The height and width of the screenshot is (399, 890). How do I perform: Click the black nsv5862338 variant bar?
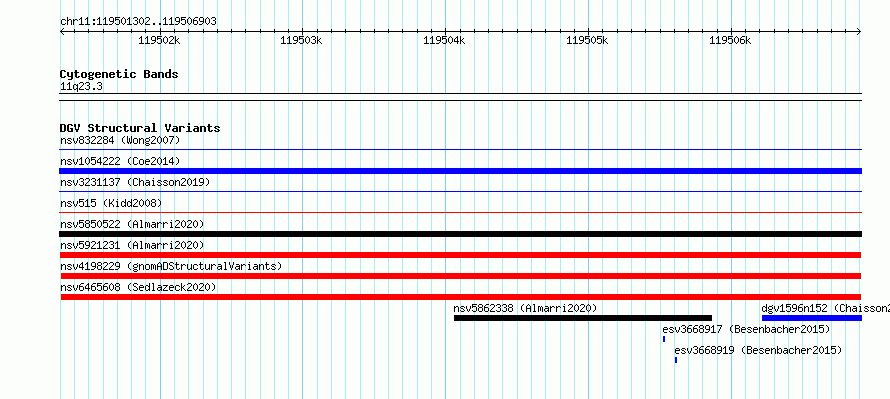point(582,318)
